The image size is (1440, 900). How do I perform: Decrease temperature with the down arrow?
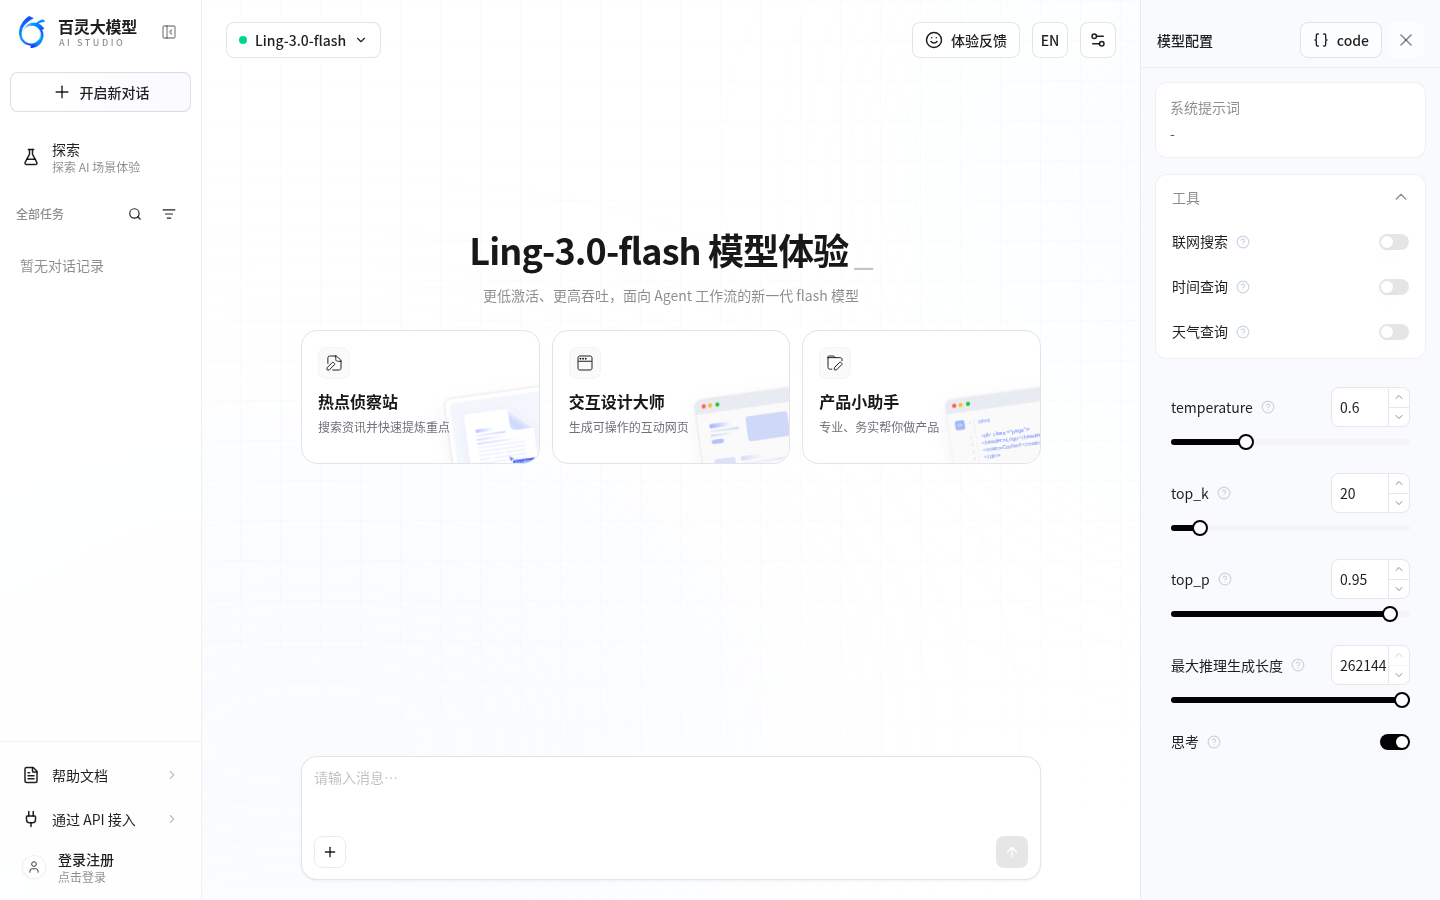(1399, 417)
